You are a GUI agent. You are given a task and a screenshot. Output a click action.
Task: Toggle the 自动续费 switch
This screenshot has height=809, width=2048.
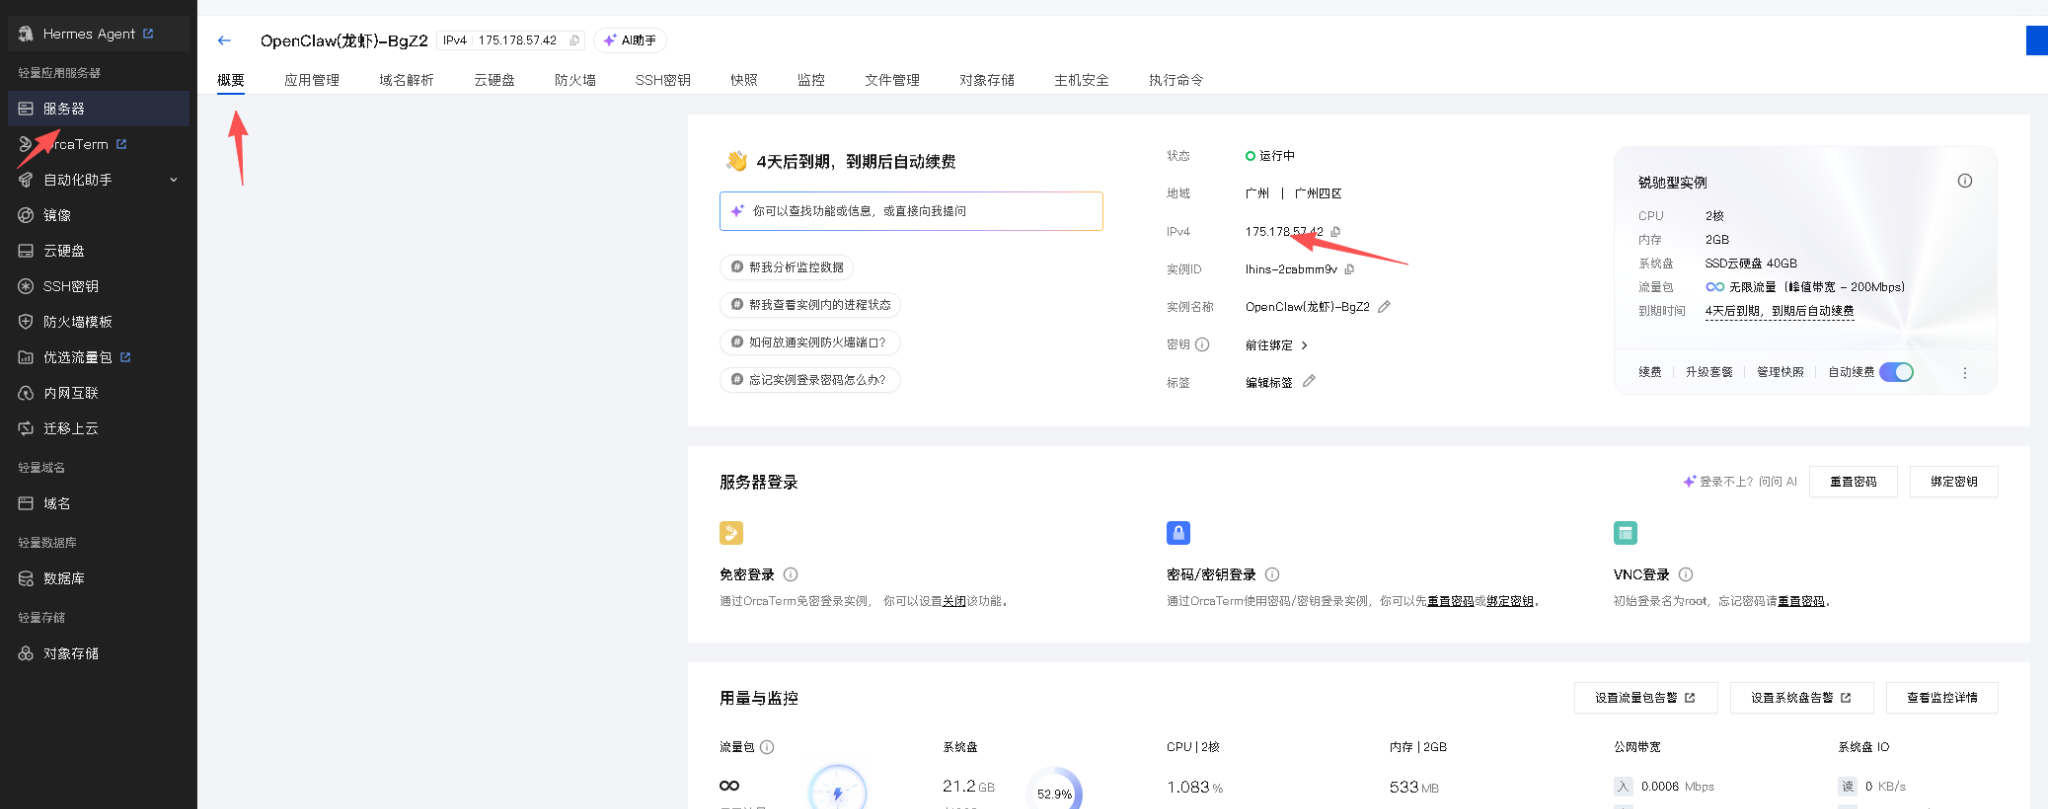coord(1896,372)
